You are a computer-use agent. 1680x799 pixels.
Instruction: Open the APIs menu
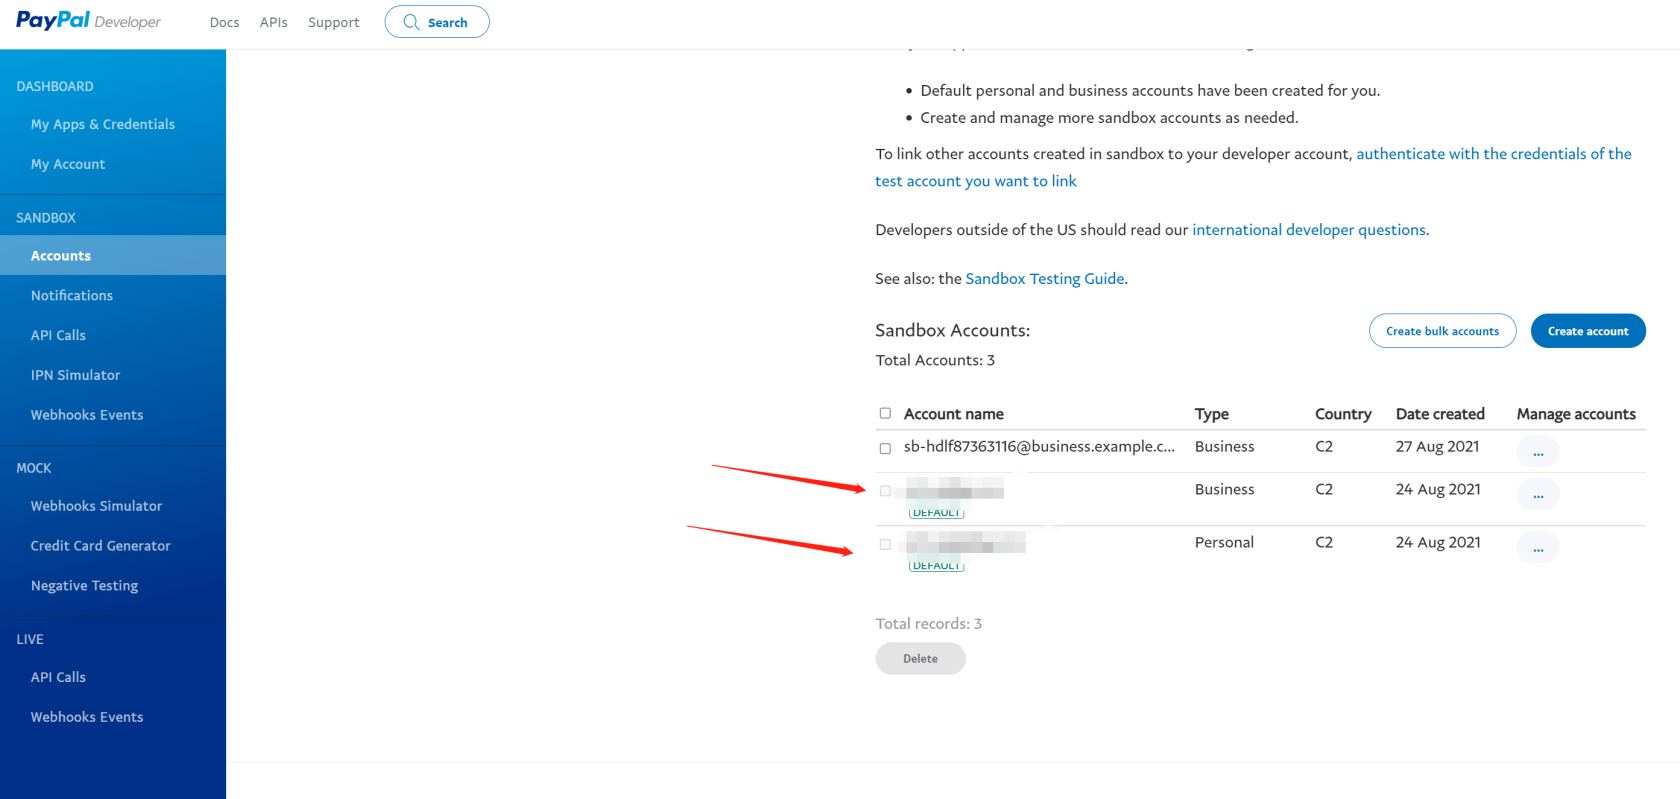(x=273, y=22)
